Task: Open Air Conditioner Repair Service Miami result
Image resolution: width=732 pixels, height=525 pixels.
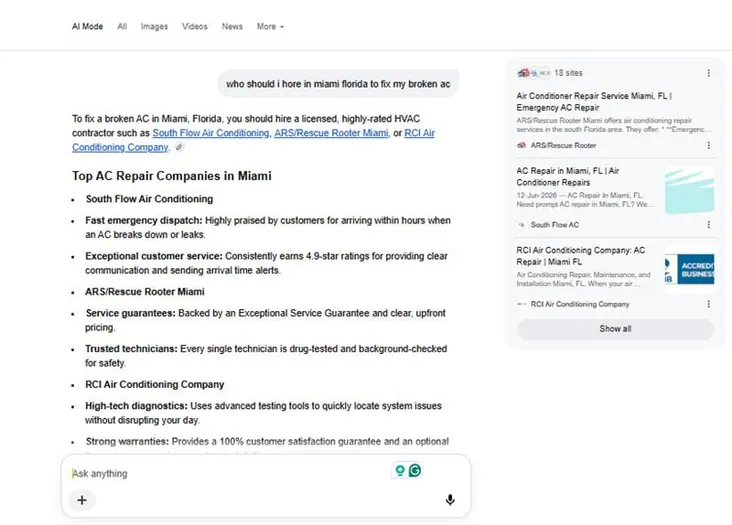Action: coord(594,102)
